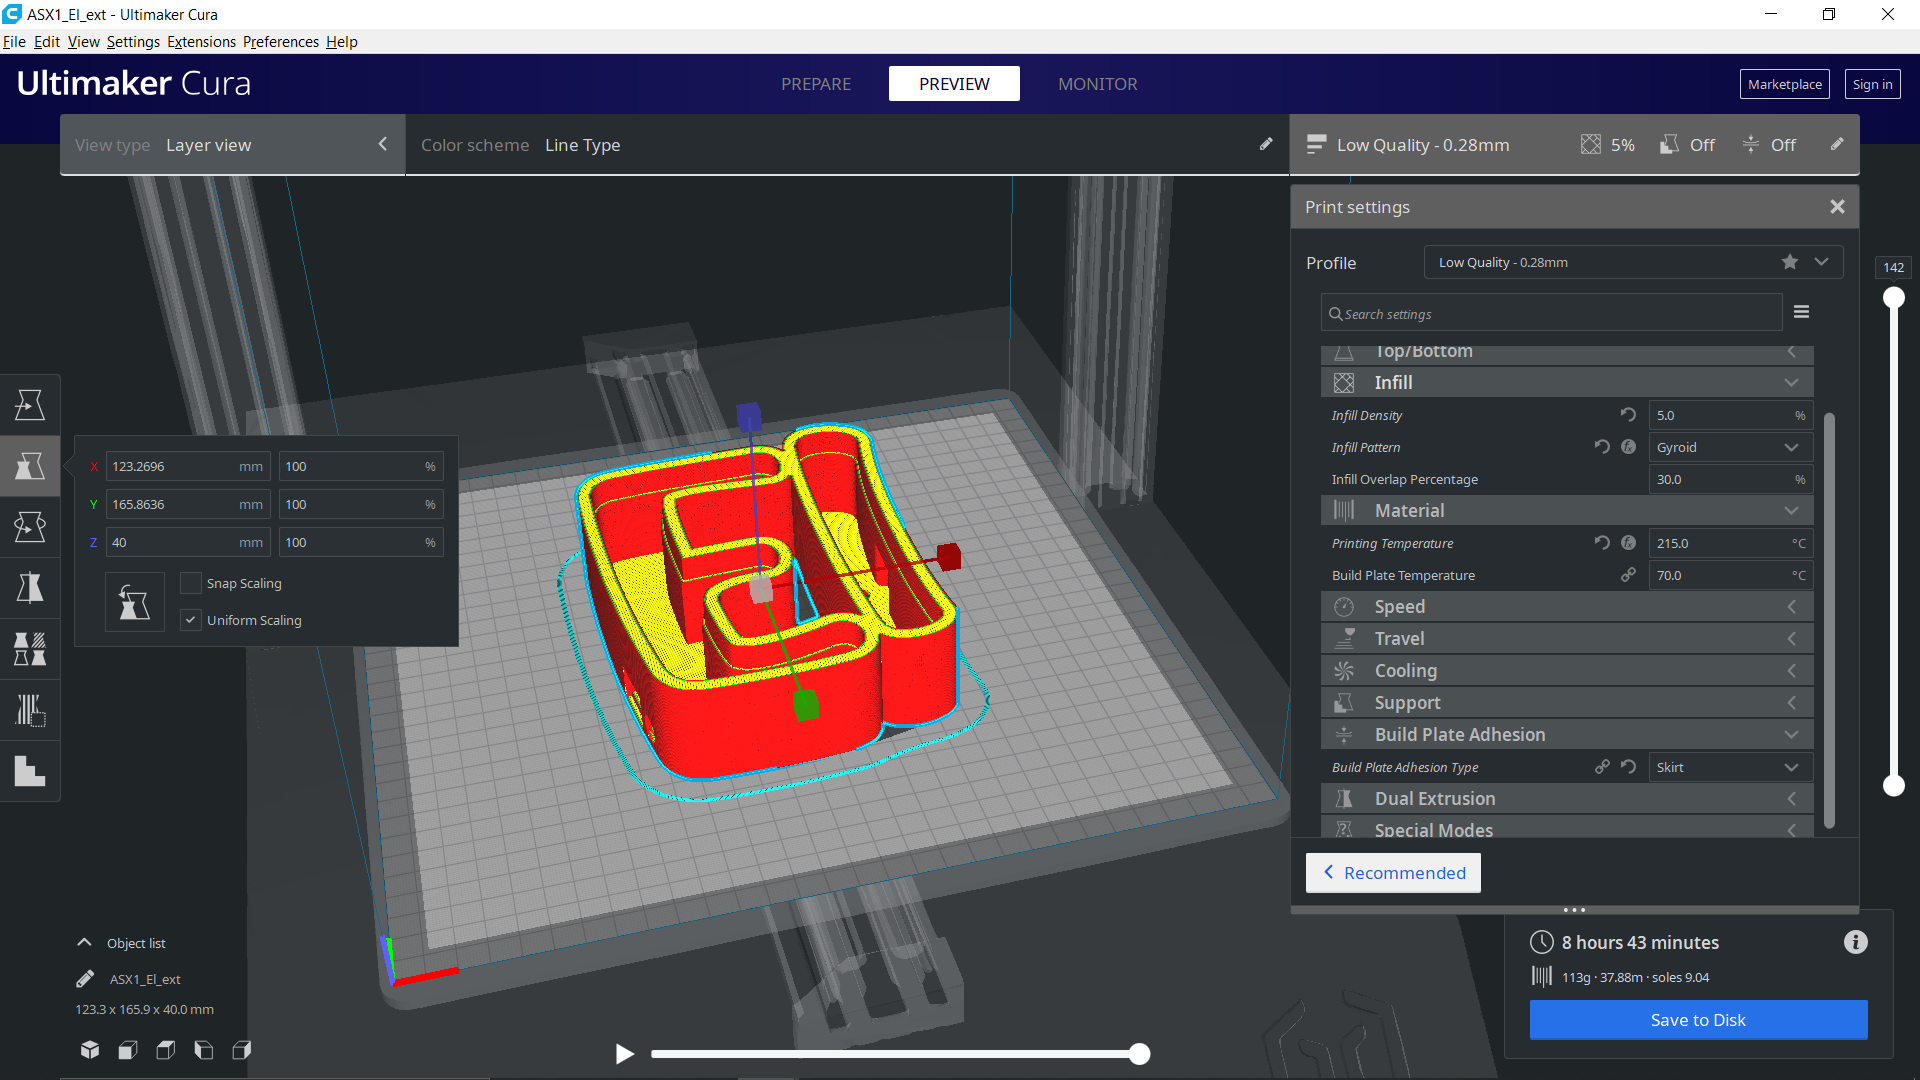The height and width of the screenshot is (1080, 1920).
Task: Enable the Snap Scaling checkbox
Action: pyautogui.click(x=191, y=583)
